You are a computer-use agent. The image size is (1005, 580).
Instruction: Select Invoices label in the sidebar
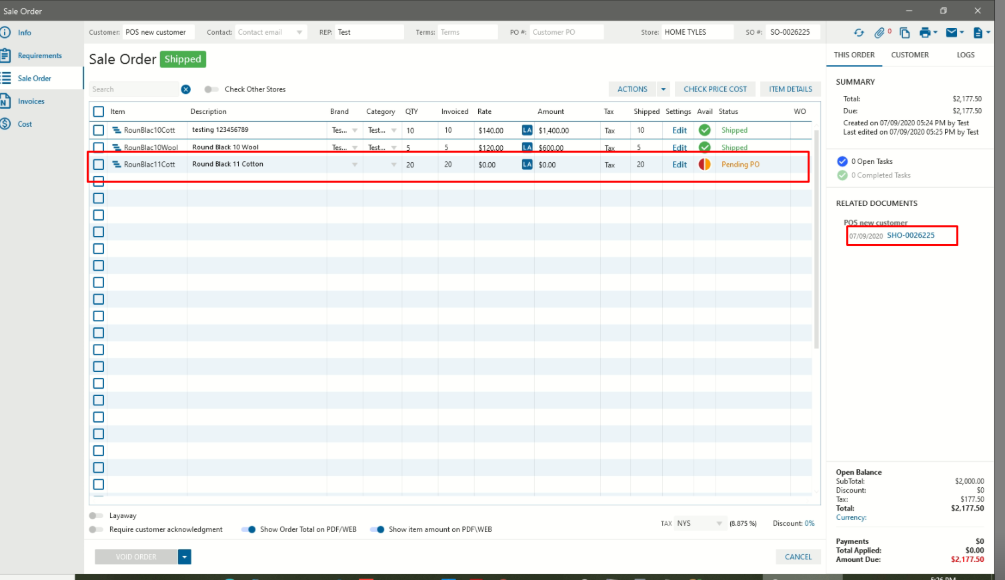[31, 101]
